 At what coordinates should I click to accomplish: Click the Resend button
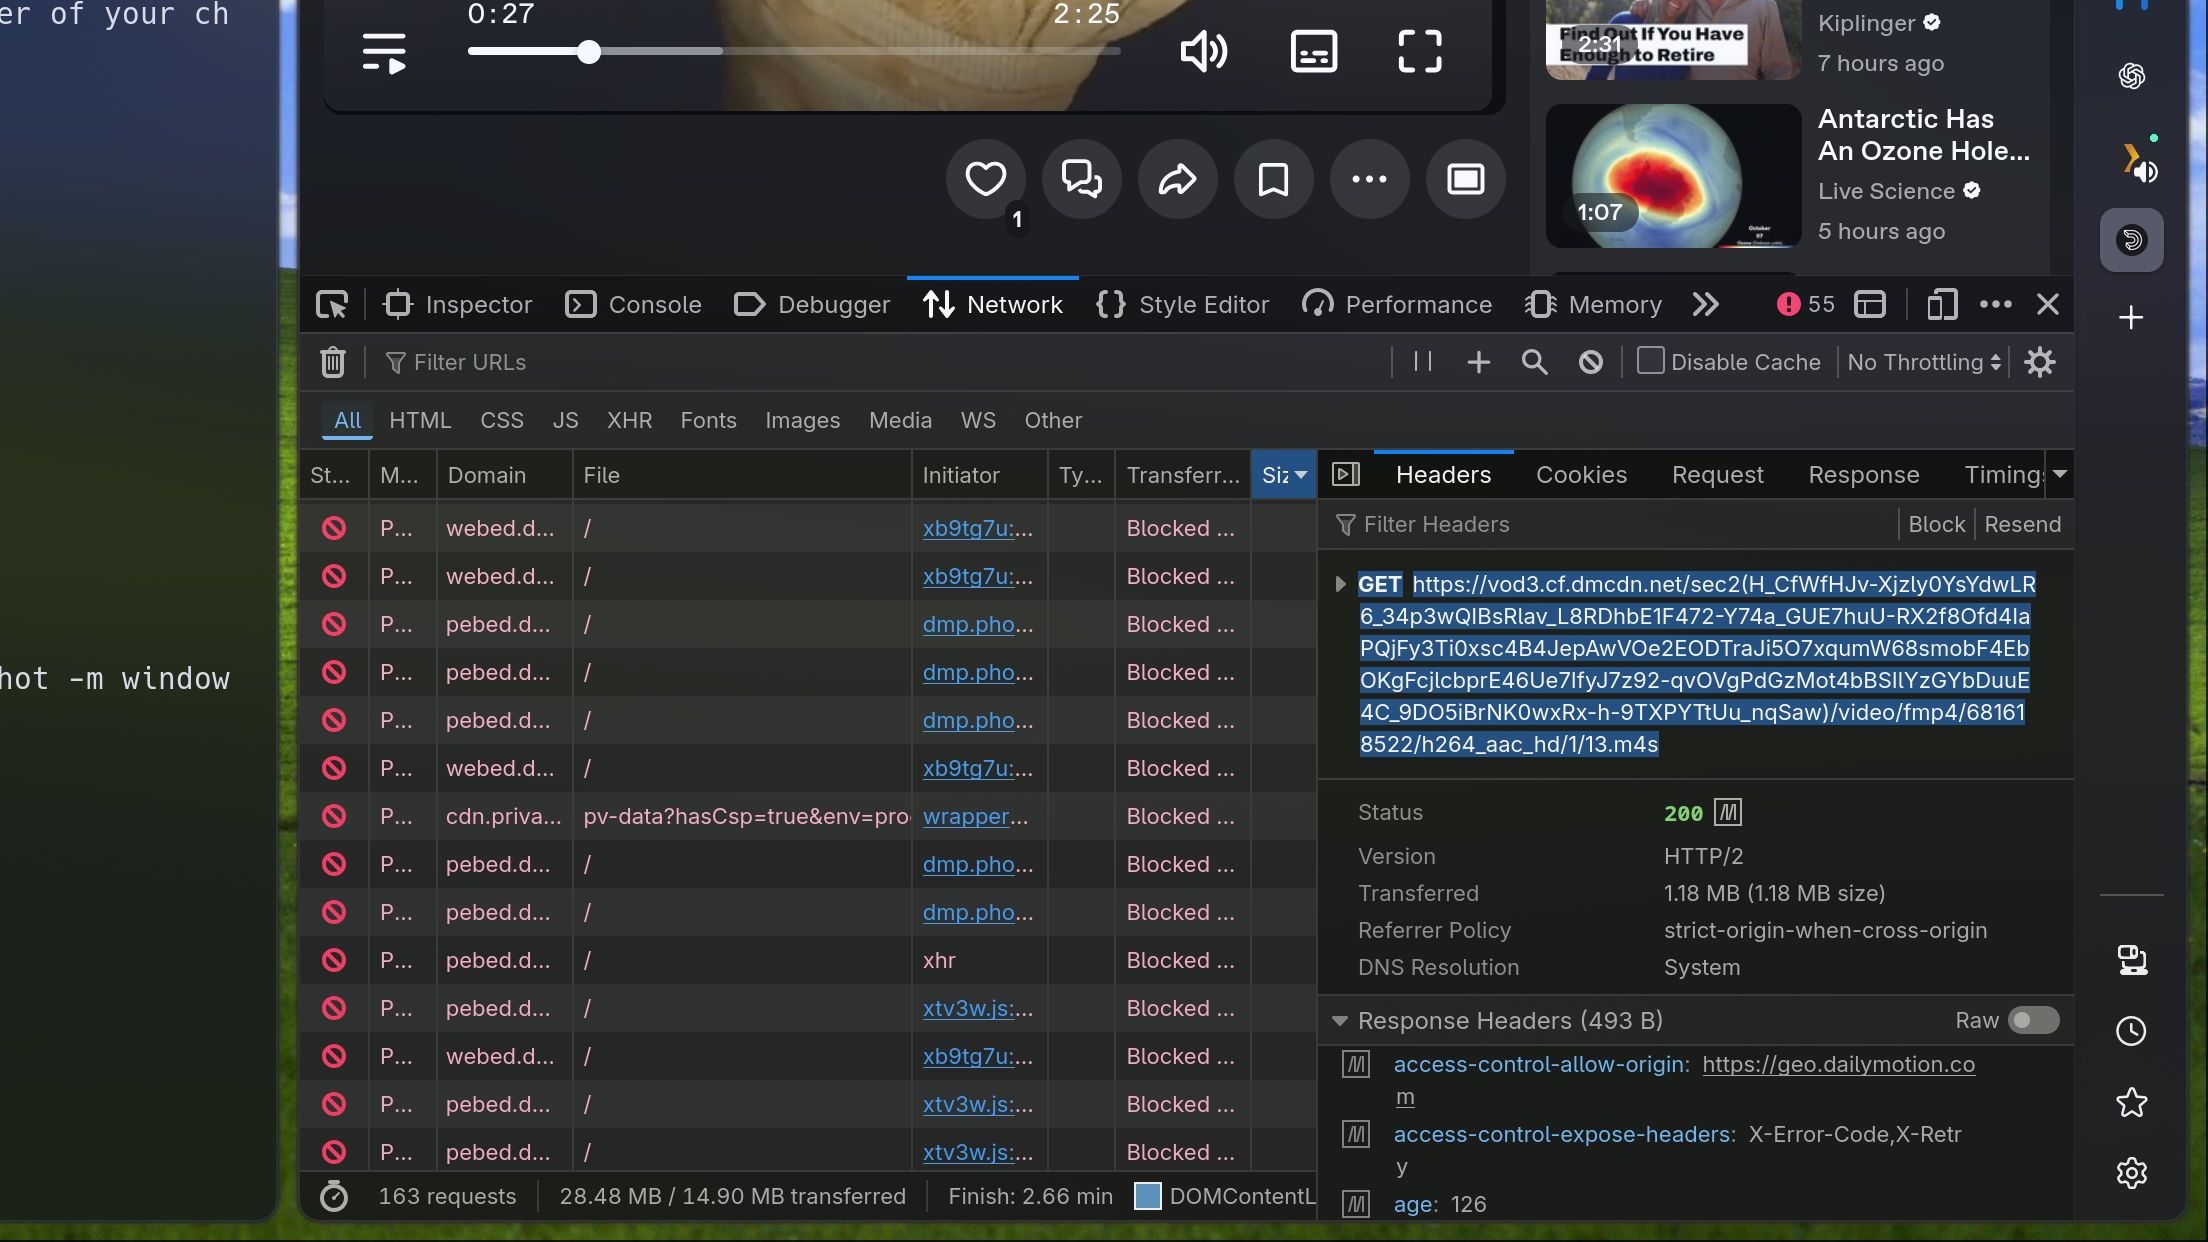(2022, 524)
